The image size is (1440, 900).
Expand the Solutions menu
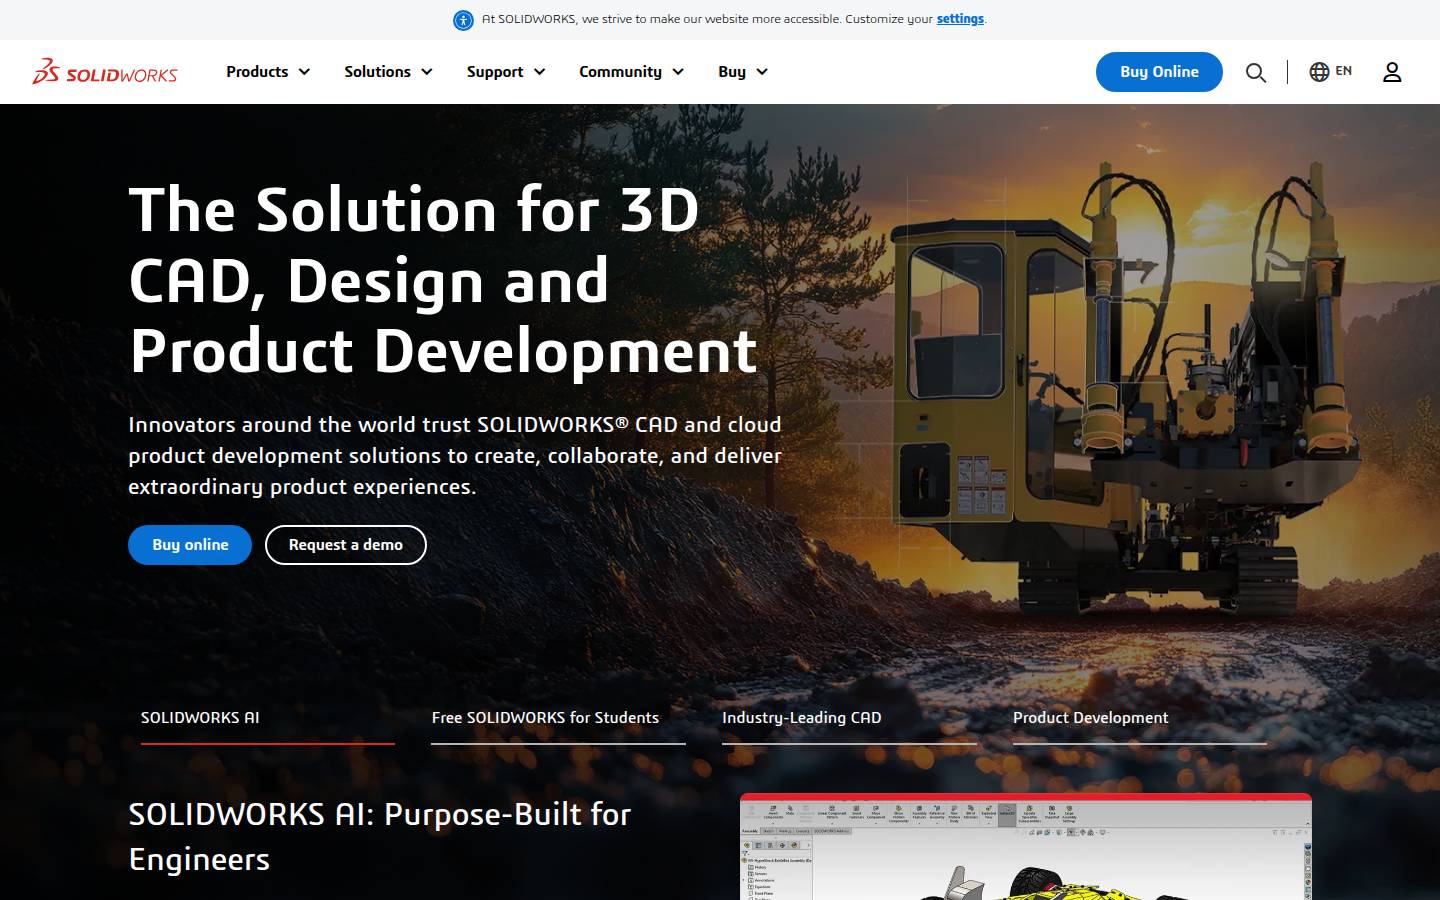tap(388, 72)
